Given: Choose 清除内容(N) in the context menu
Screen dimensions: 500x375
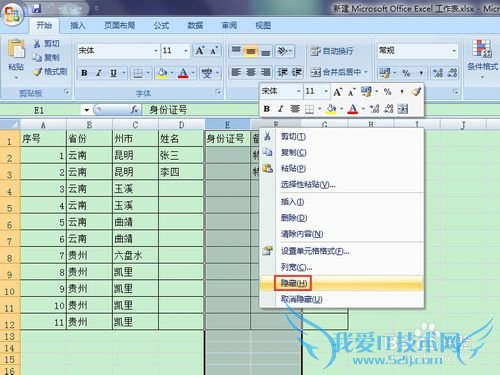Looking at the screenshot, I should (342, 234).
